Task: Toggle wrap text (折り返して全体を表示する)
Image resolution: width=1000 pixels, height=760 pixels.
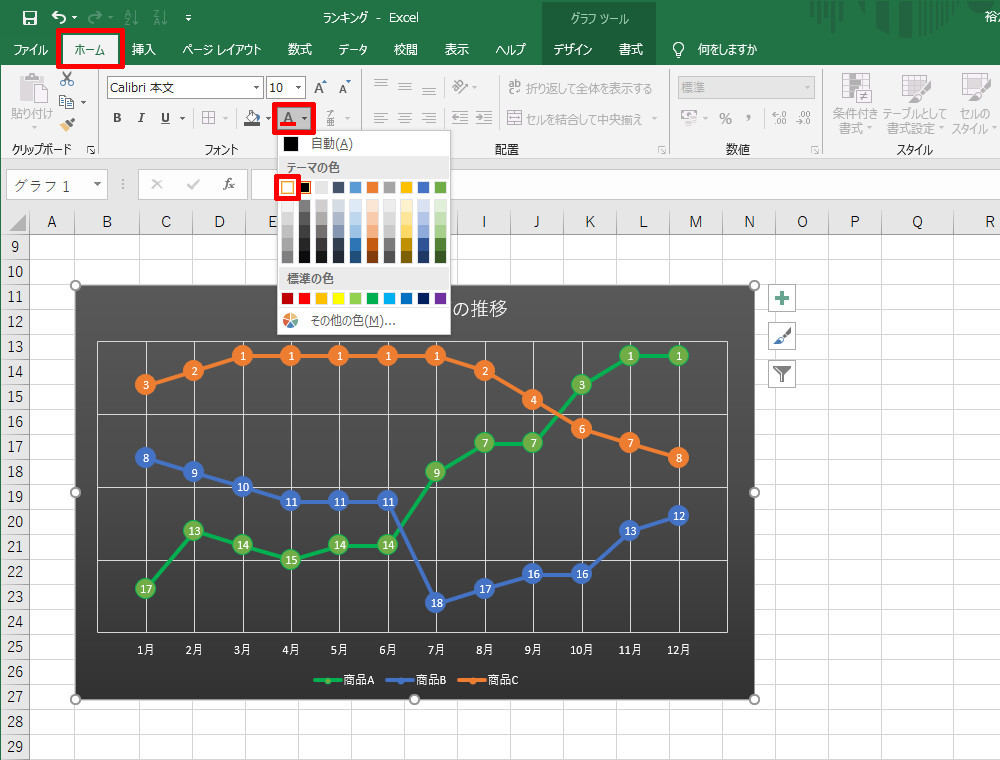Action: click(580, 88)
